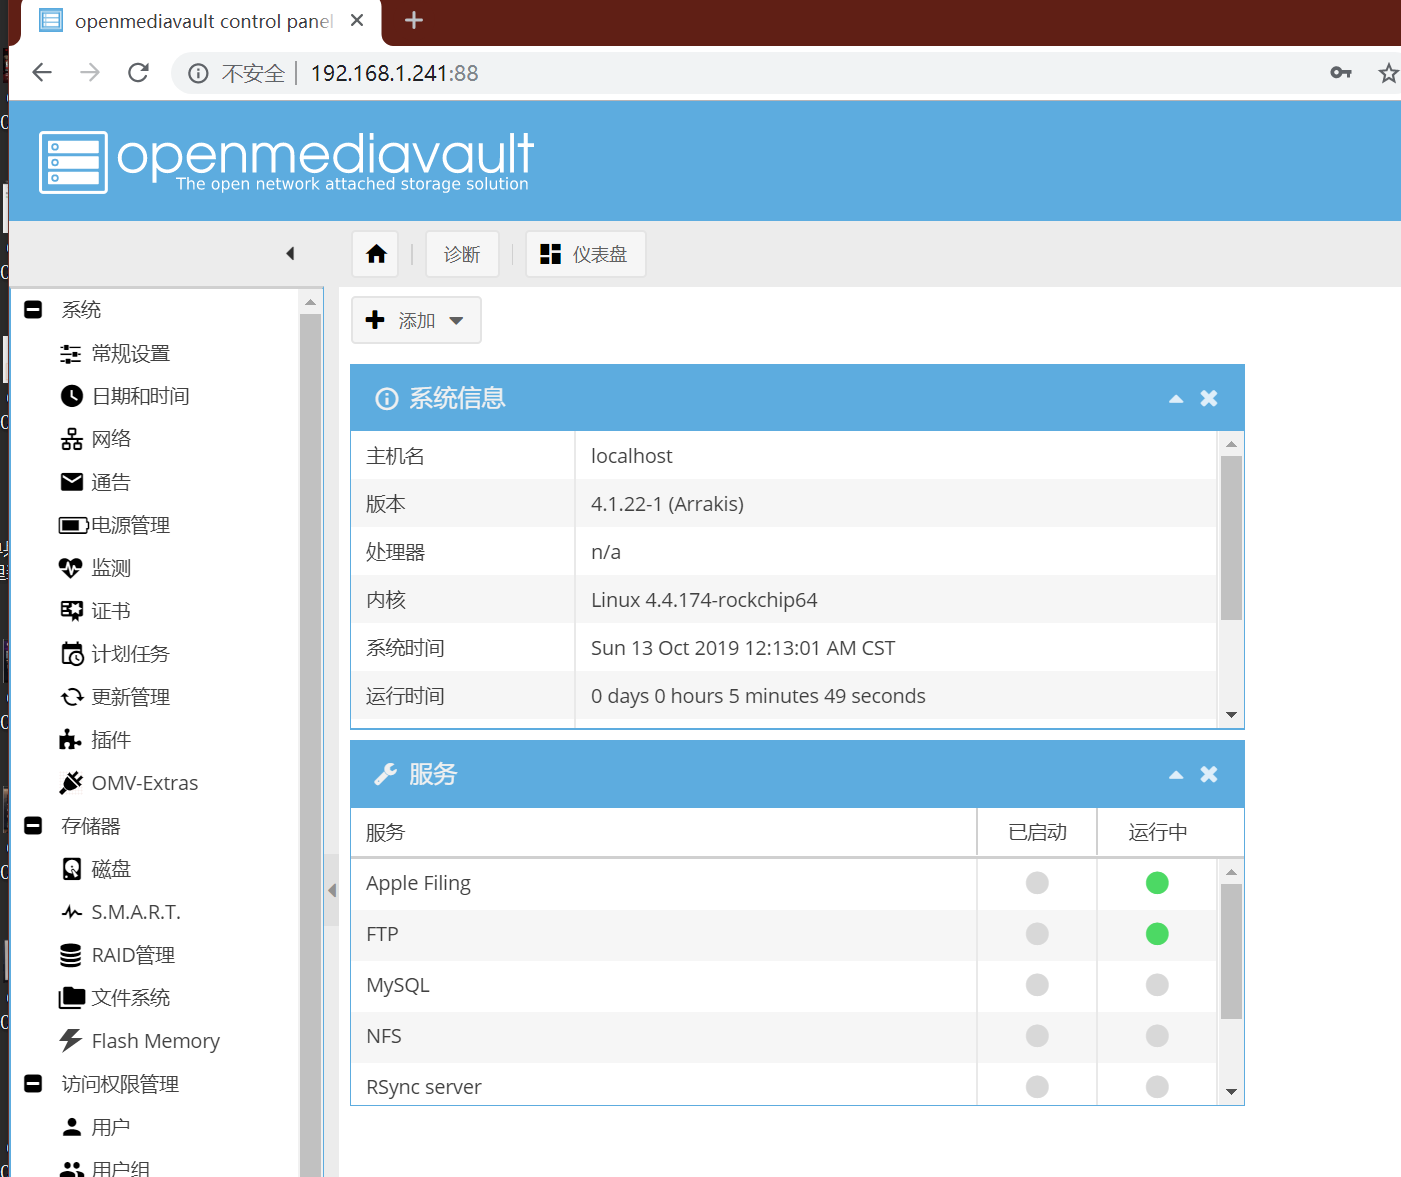Click the saved password key icon
The height and width of the screenshot is (1177, 1401).
tap(1341, 72)
